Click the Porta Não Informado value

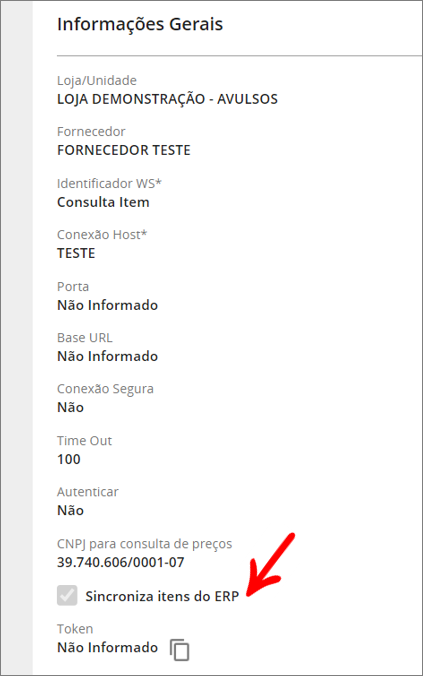point(107,305)
